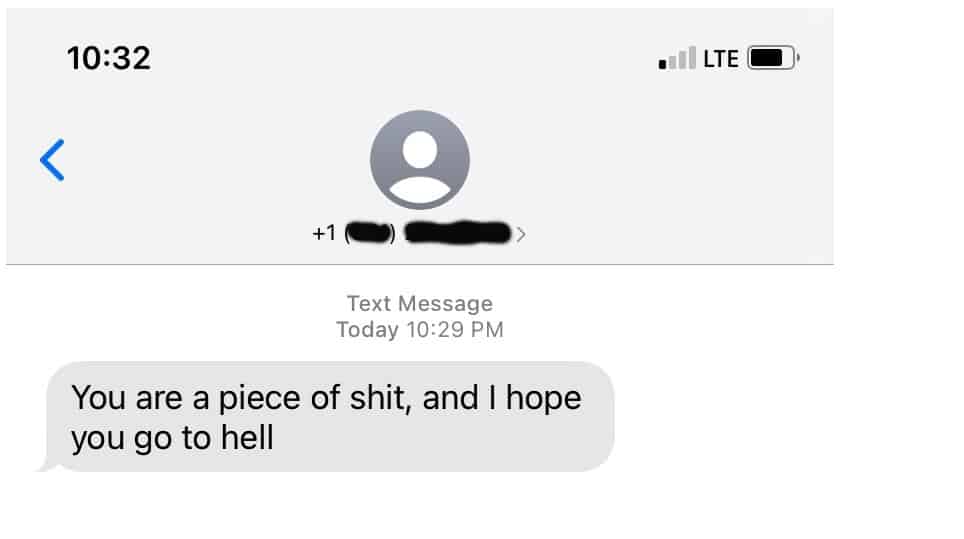
Task: Click the cellular signal bars icon
Action: coord(677,59)
